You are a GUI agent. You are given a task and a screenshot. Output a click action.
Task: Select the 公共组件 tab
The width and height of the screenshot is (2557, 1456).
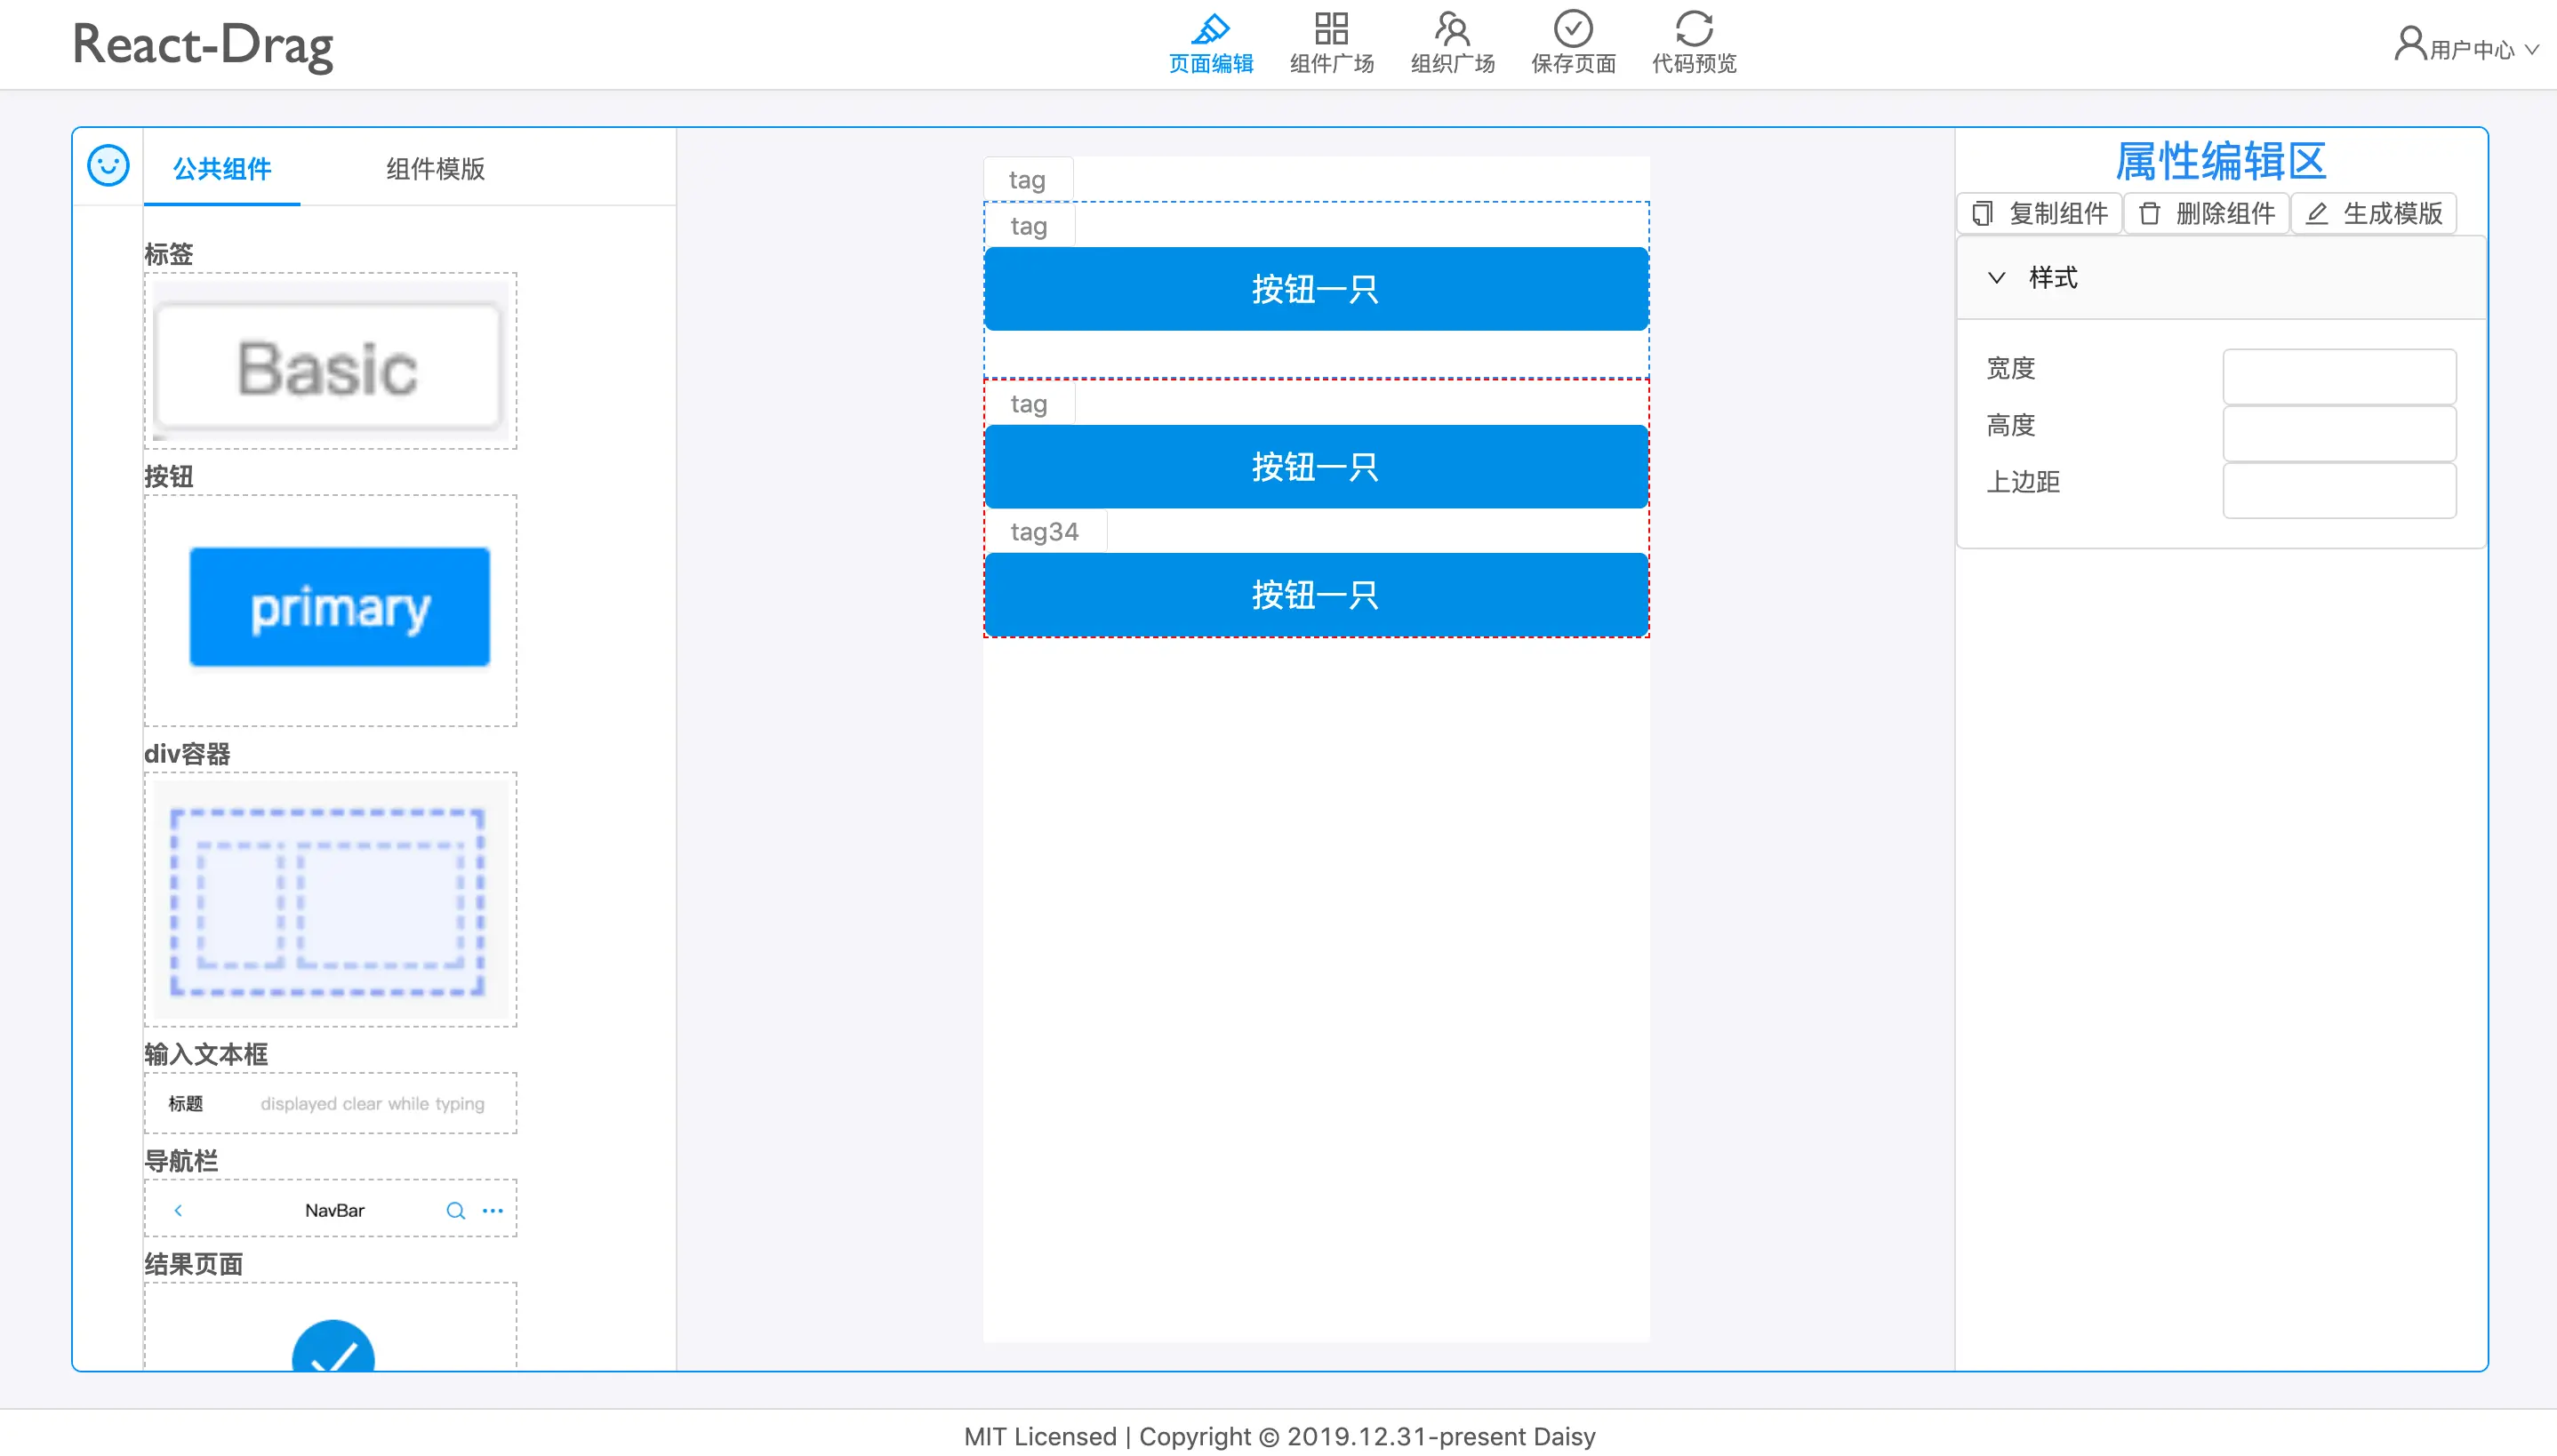[222, 168]
